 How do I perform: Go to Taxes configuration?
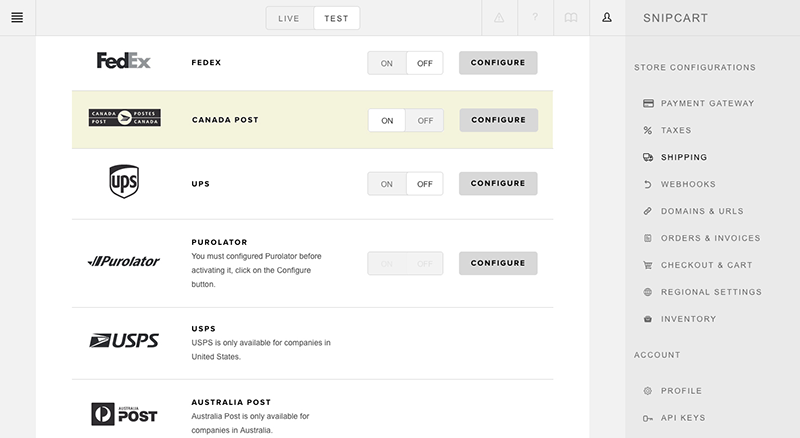pos(676,130)
